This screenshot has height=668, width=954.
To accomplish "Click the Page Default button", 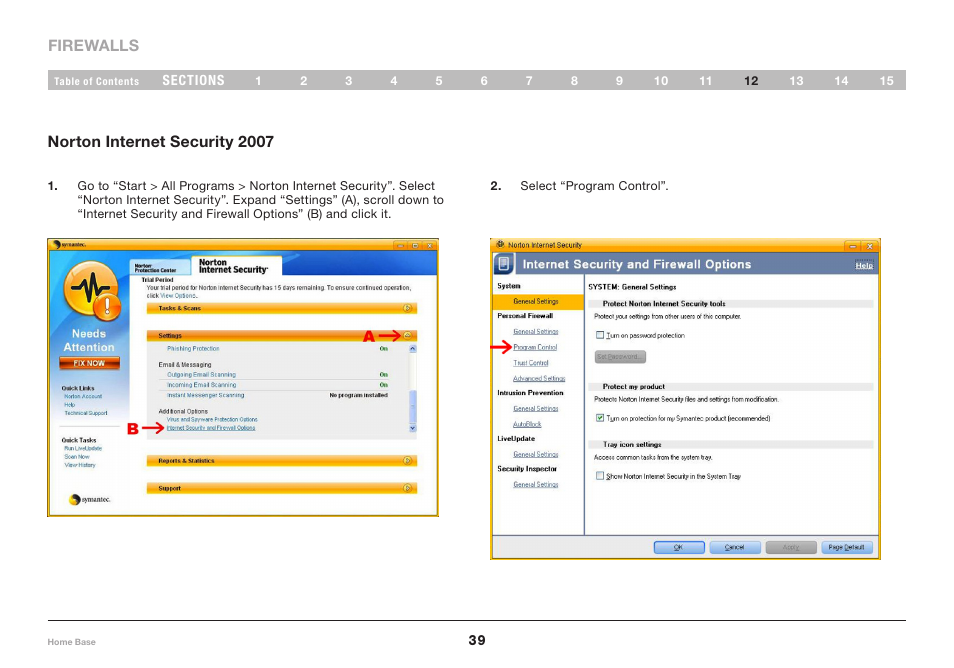I will pyautogui.click(x=847, y=548).
